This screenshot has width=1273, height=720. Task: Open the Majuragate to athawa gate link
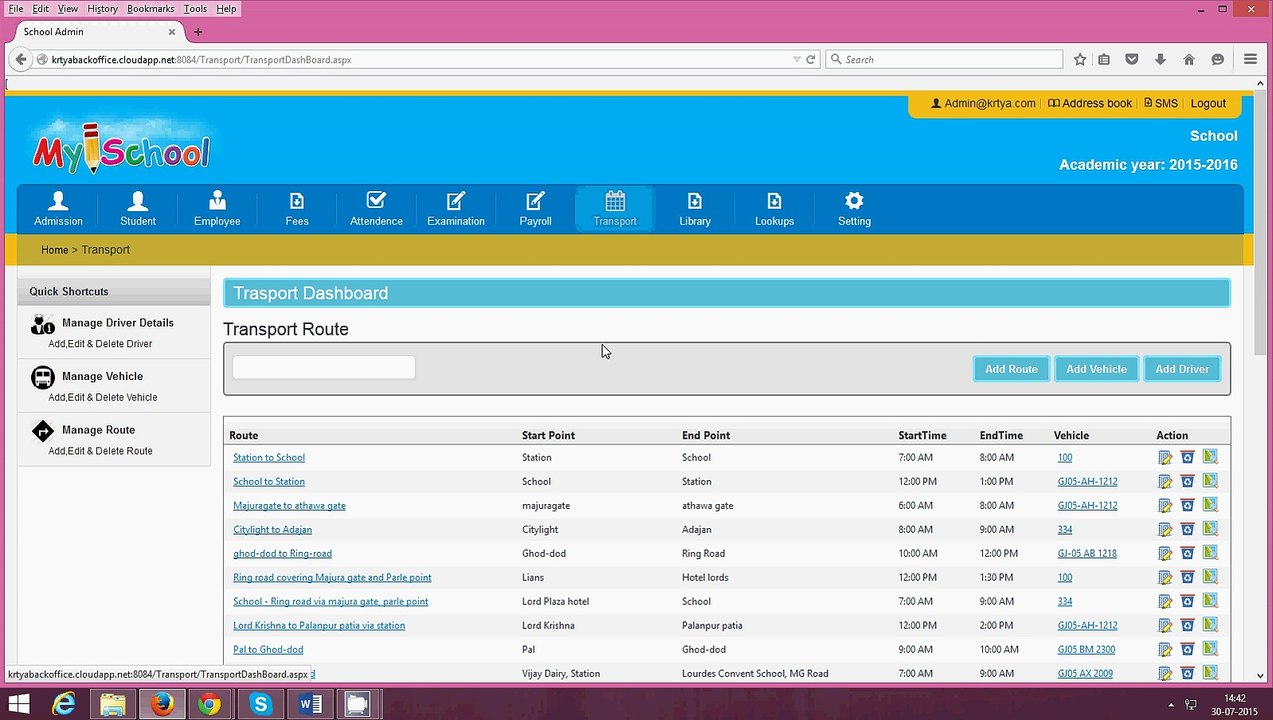289,506
